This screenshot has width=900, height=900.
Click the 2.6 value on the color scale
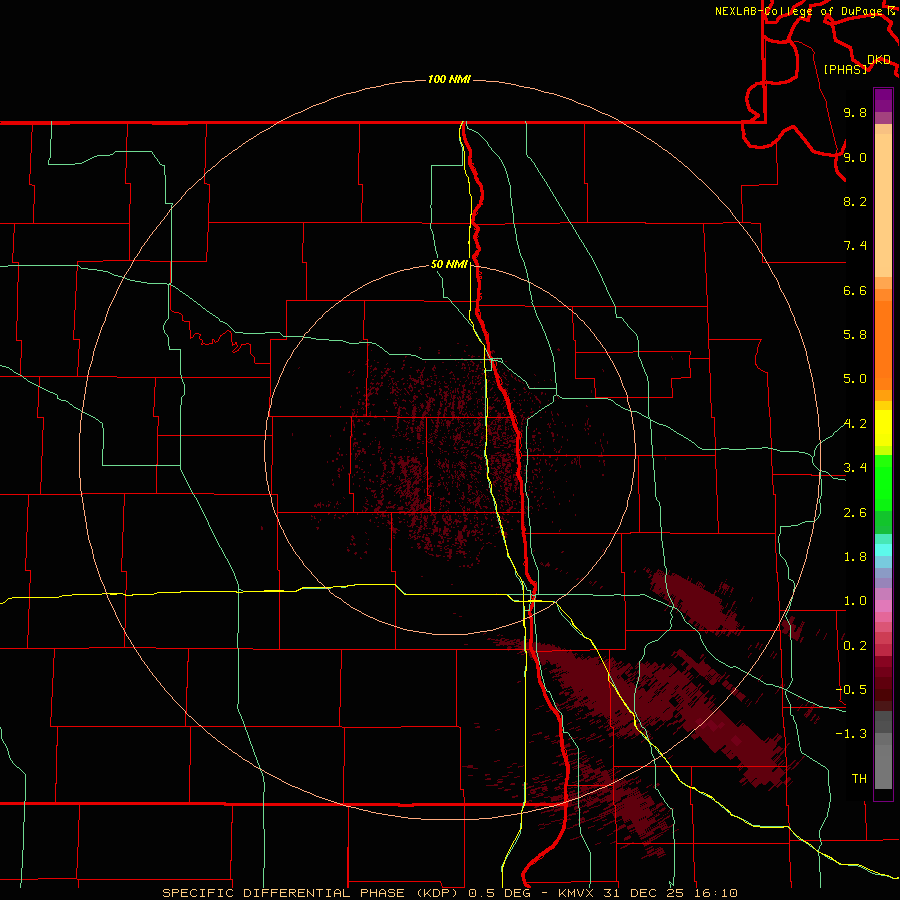click(x=855, y=513)
